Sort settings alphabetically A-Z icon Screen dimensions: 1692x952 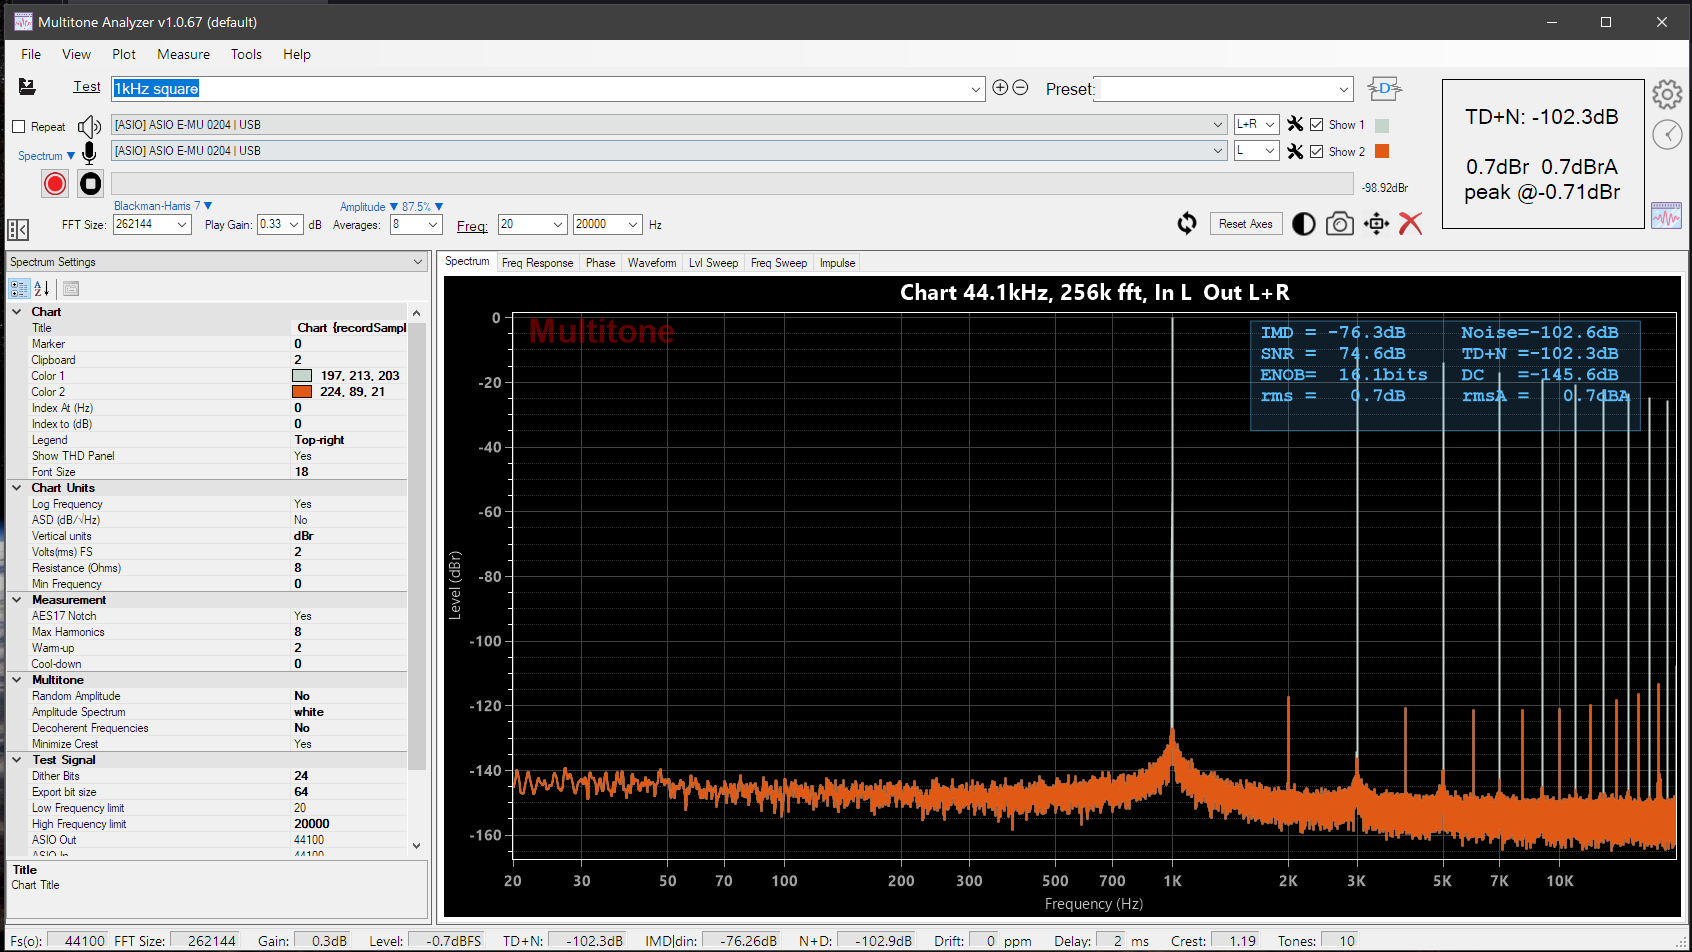(x=42, y=289)
